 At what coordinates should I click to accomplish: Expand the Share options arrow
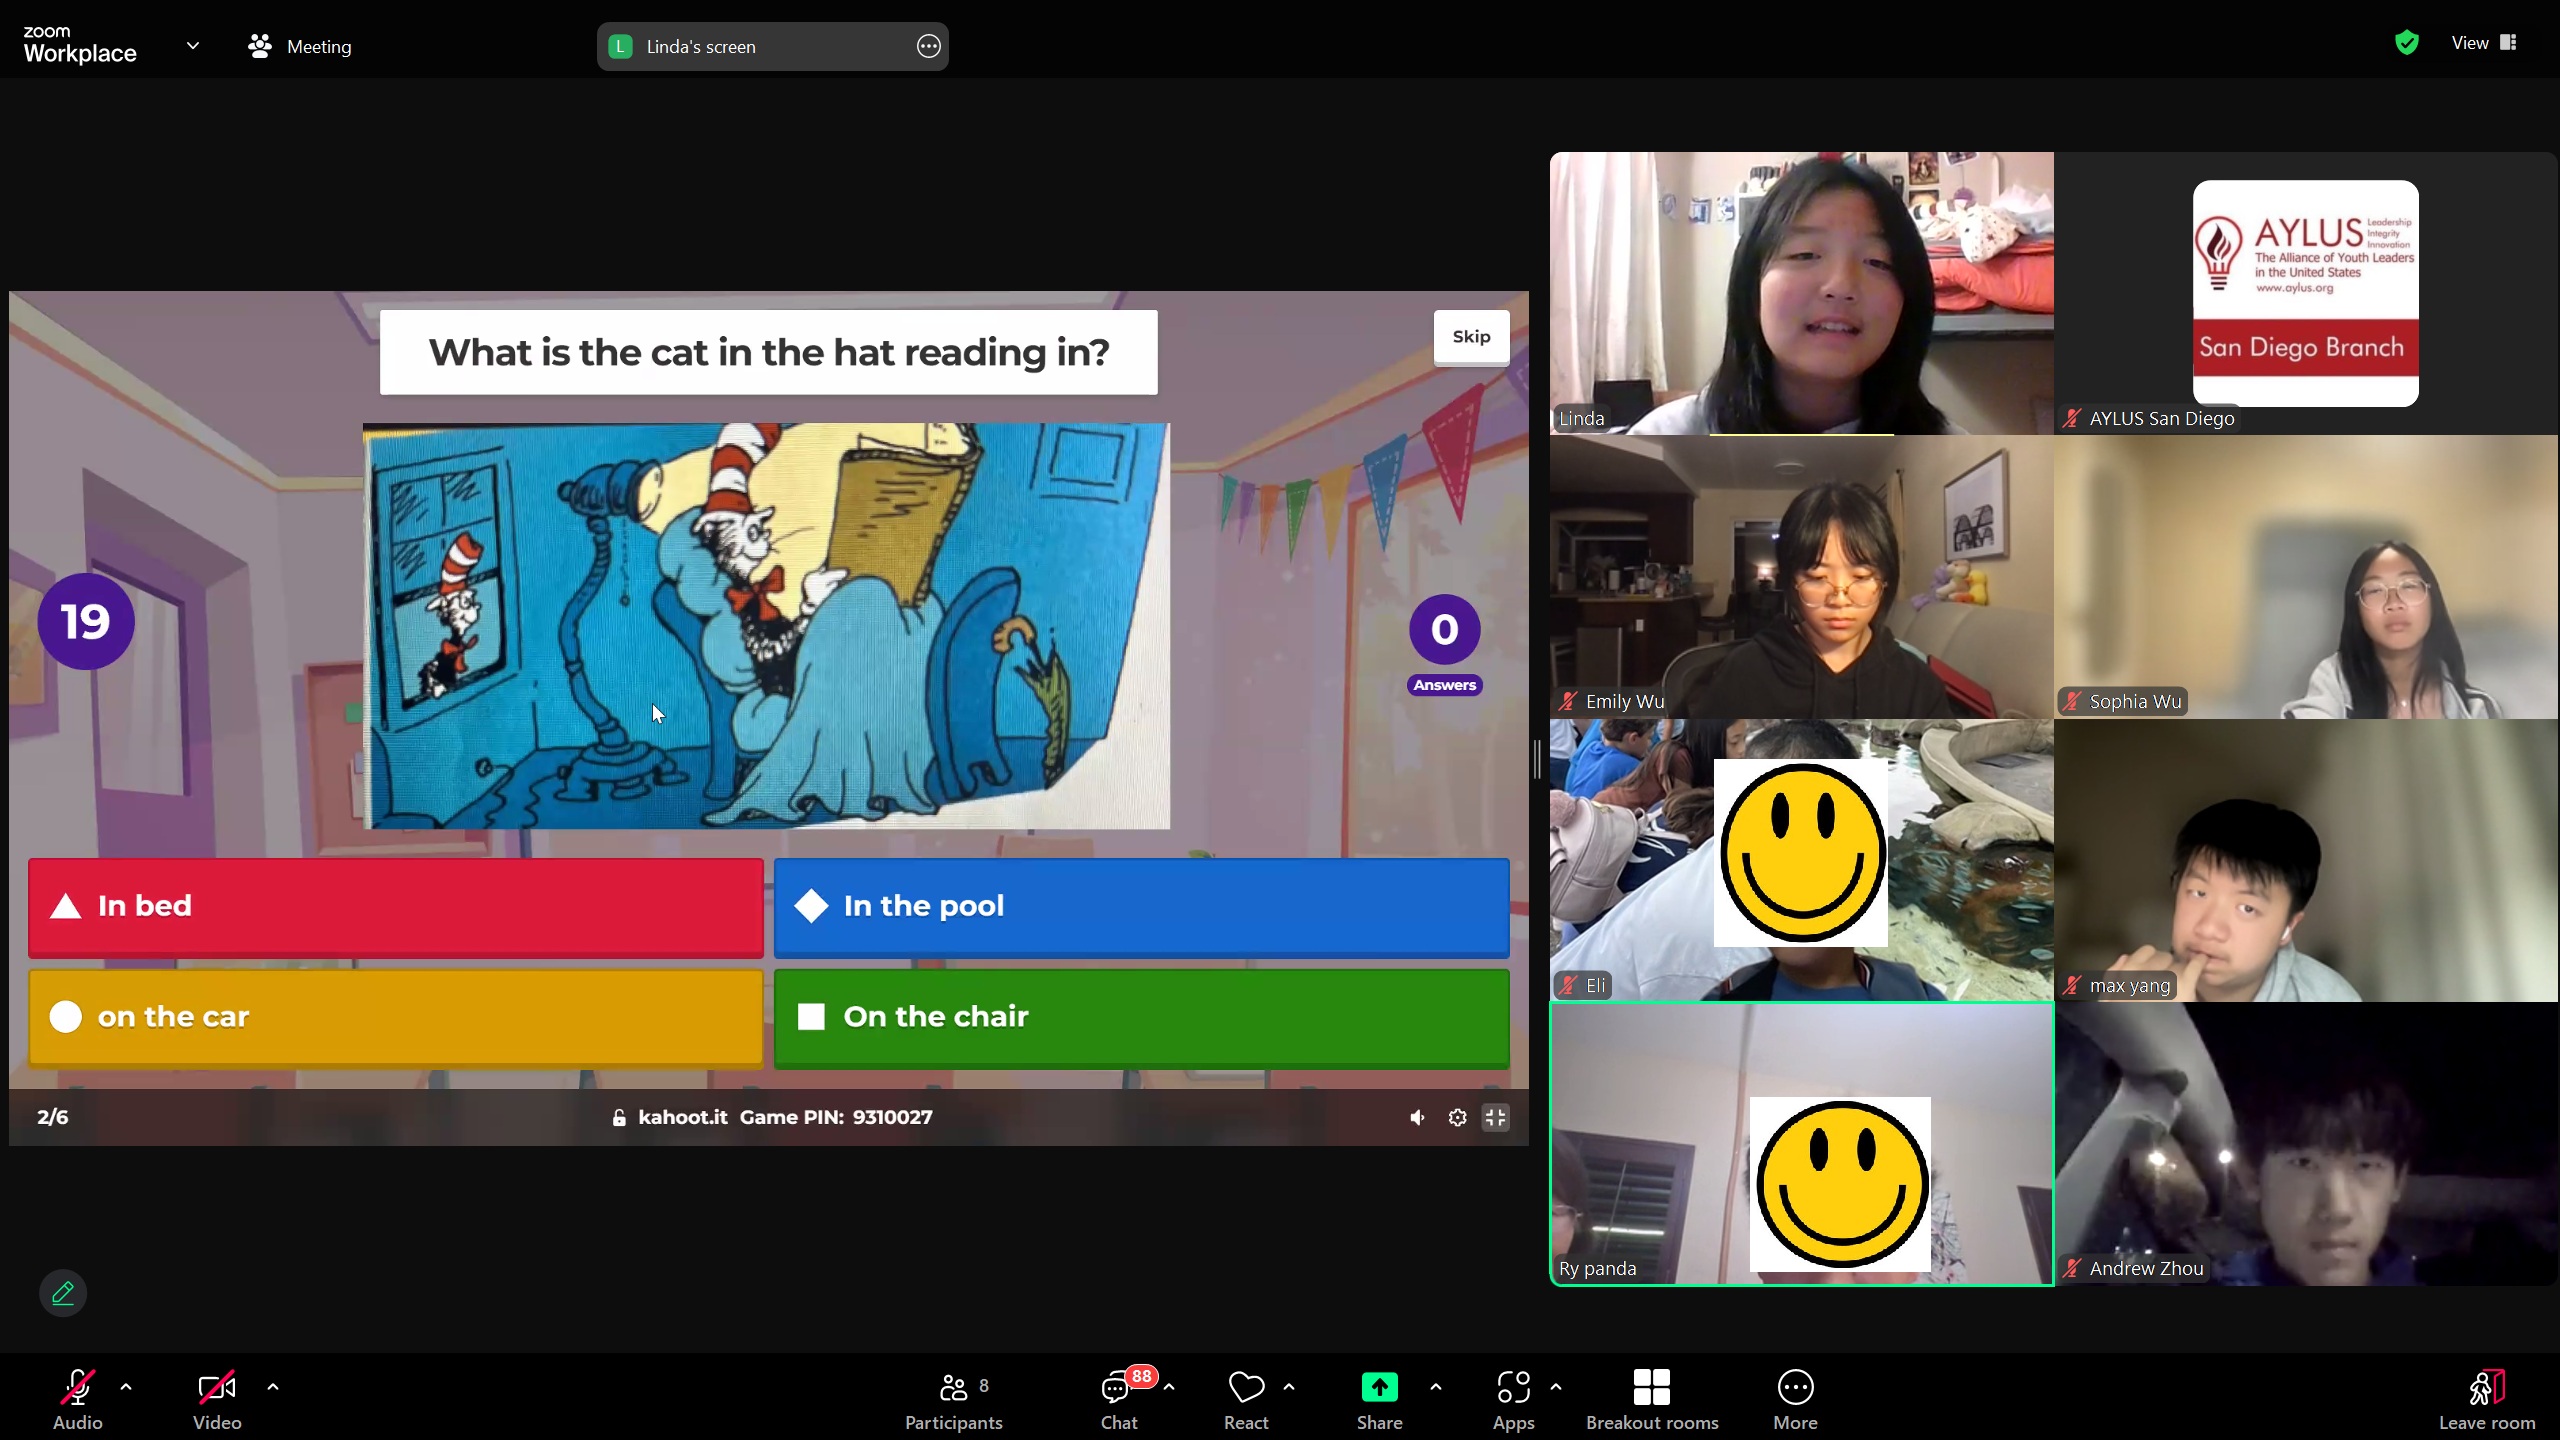click(x=1436, y=1387)
